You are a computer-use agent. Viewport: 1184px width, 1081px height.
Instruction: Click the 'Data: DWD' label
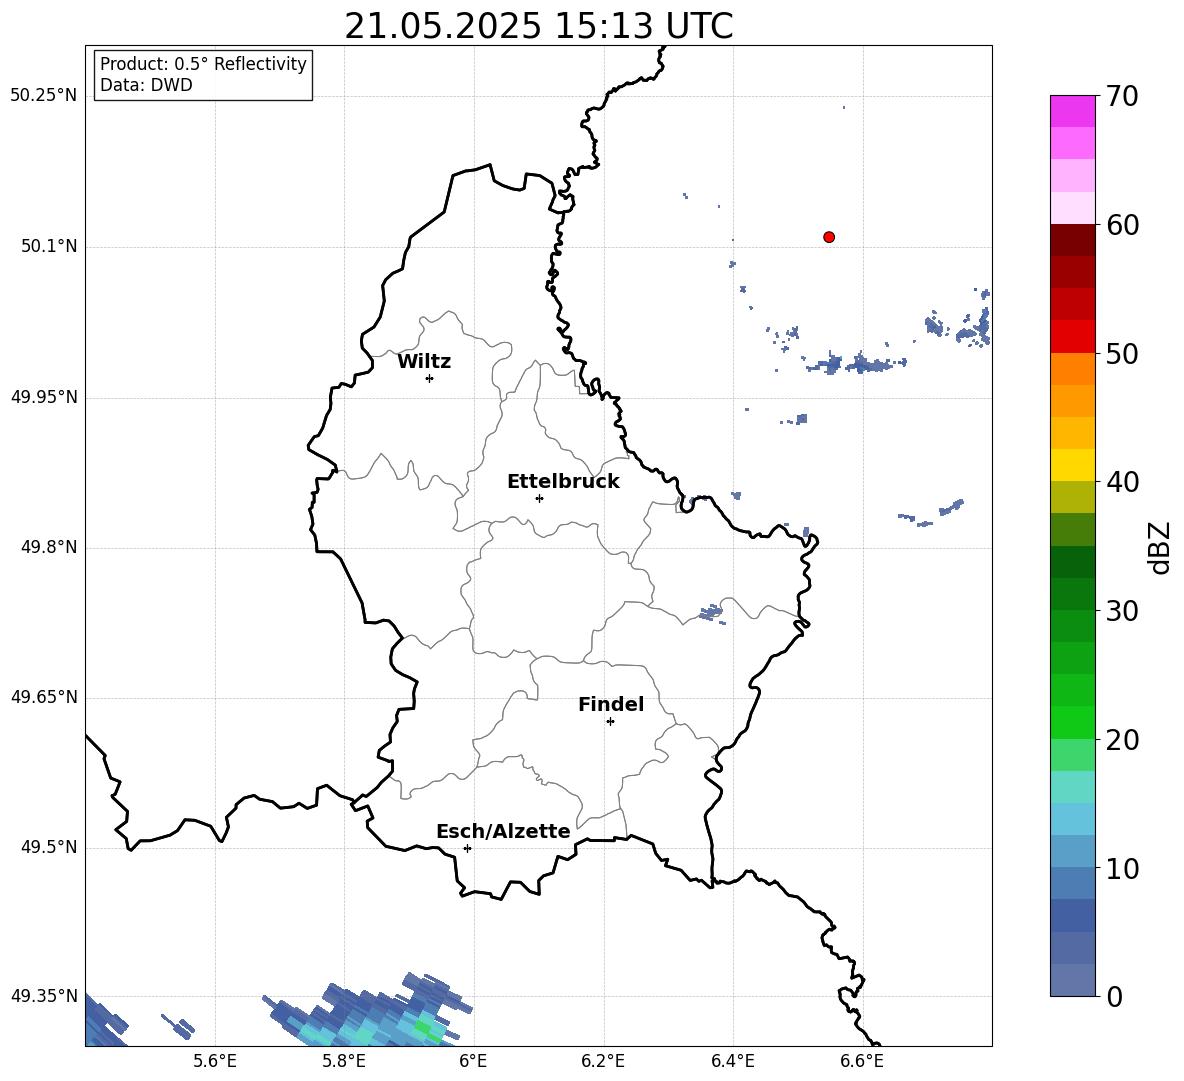[x=146, y=85]
